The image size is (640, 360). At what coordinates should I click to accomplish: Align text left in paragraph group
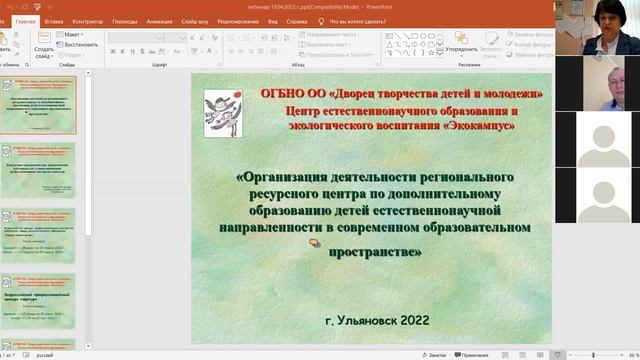(231, 51)
